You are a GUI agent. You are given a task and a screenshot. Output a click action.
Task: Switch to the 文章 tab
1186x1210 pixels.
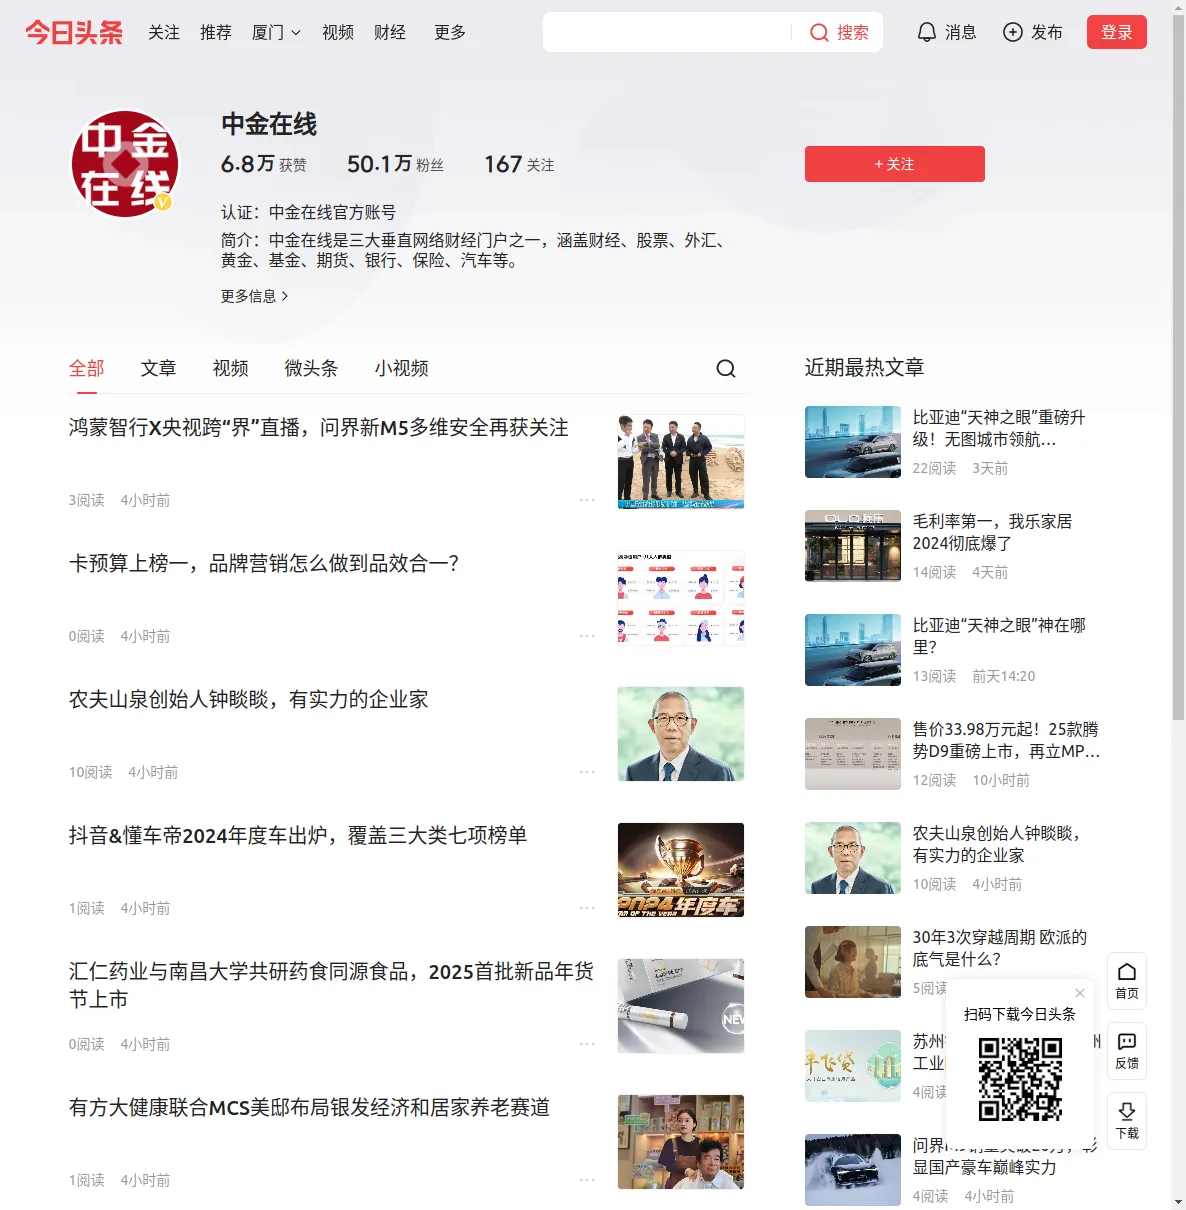tap(159, 369)
